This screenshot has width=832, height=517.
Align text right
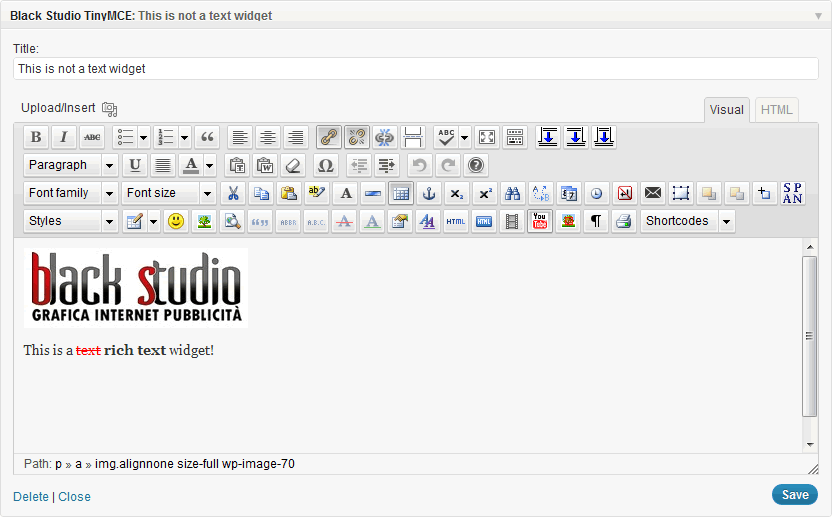296,137
